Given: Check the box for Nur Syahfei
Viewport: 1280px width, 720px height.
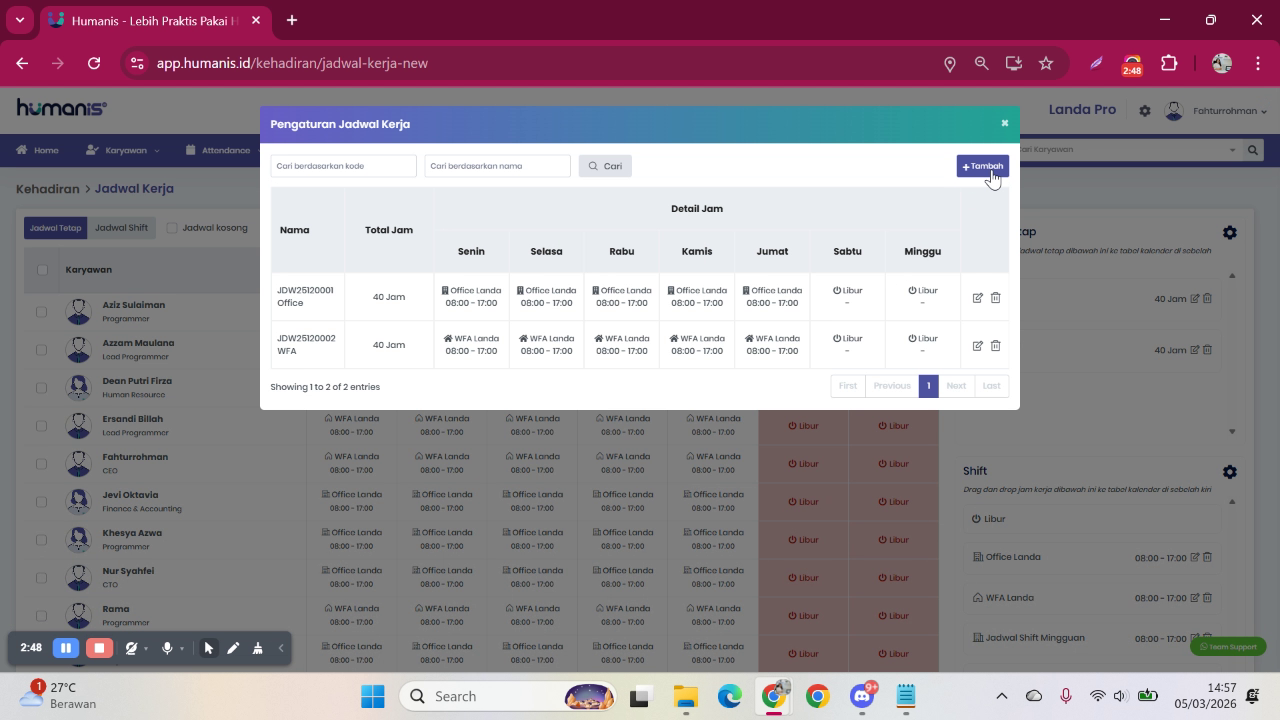Looking at the screenshot, I should tap(42, 578).
